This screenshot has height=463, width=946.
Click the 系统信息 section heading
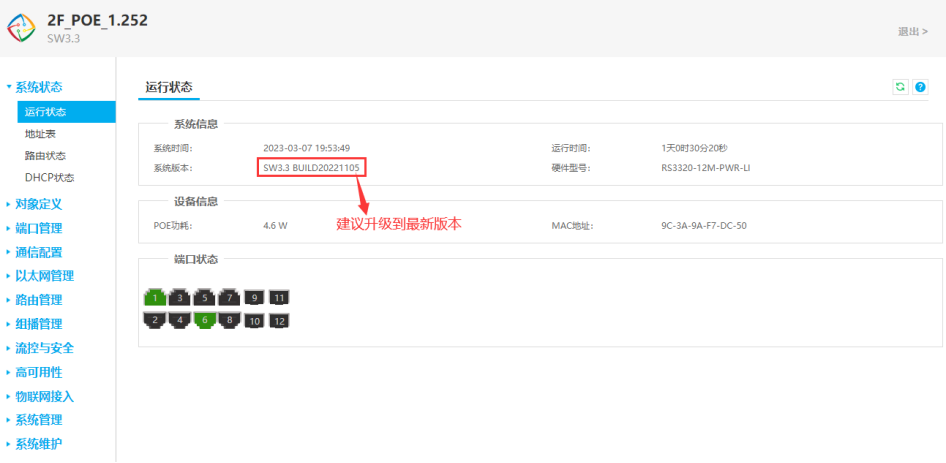pos(196,124)
